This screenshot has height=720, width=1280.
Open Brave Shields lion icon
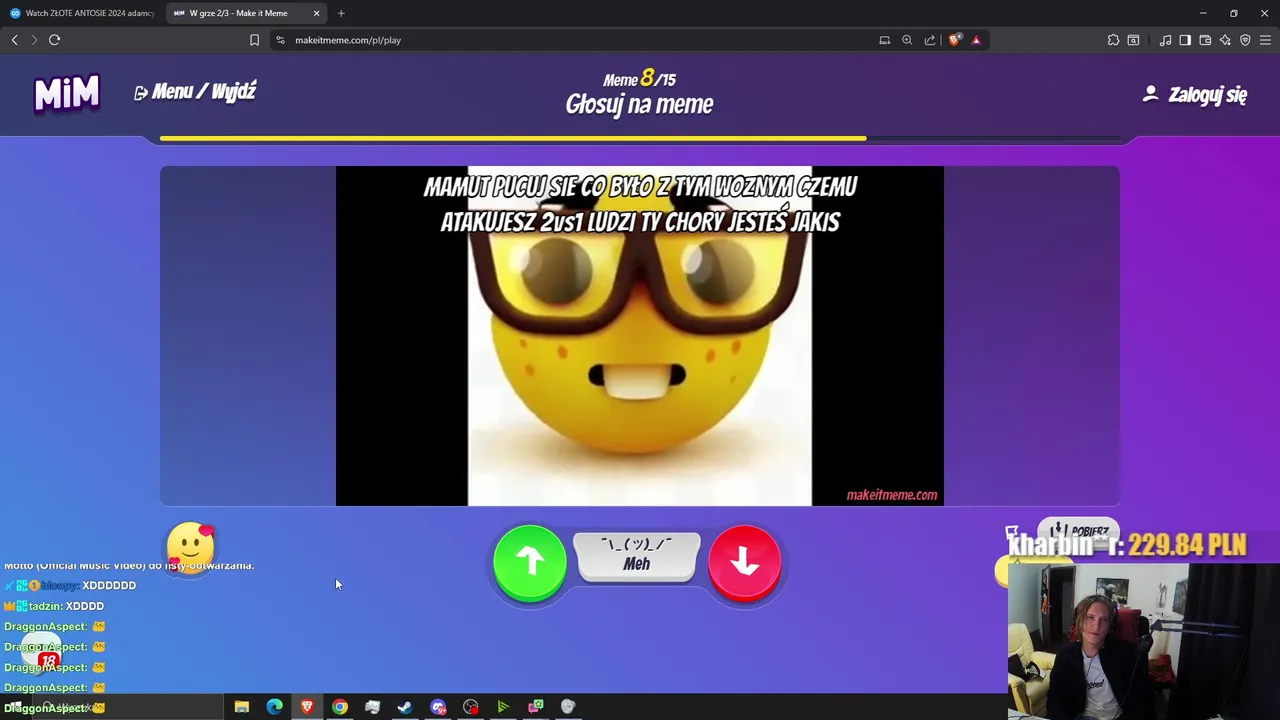click(x=954, y=40)
